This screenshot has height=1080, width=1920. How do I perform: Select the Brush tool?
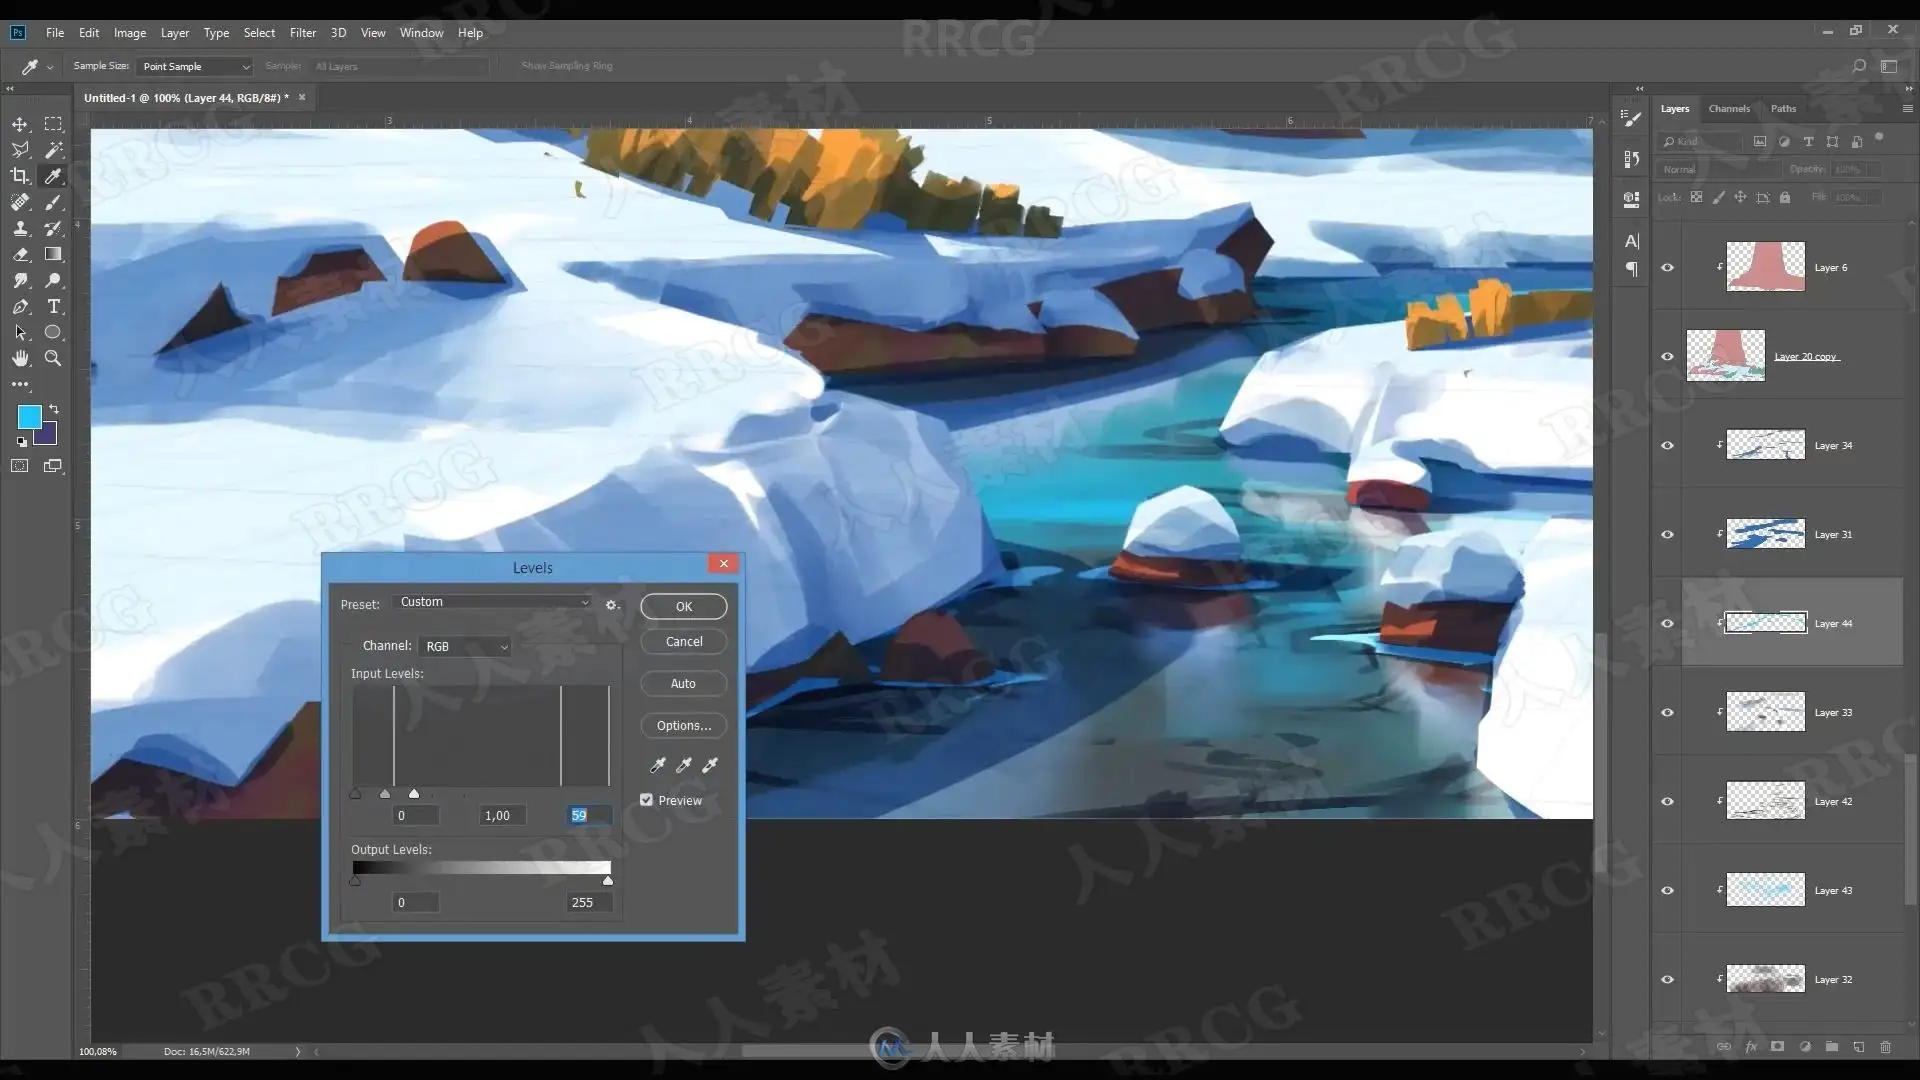coord(53,202)
